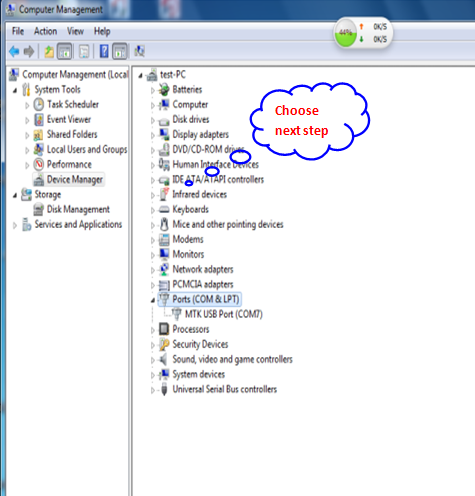Expand the Task Scheduler node arrow
Viewport: 475px width, 496px height.
[27, 105]
